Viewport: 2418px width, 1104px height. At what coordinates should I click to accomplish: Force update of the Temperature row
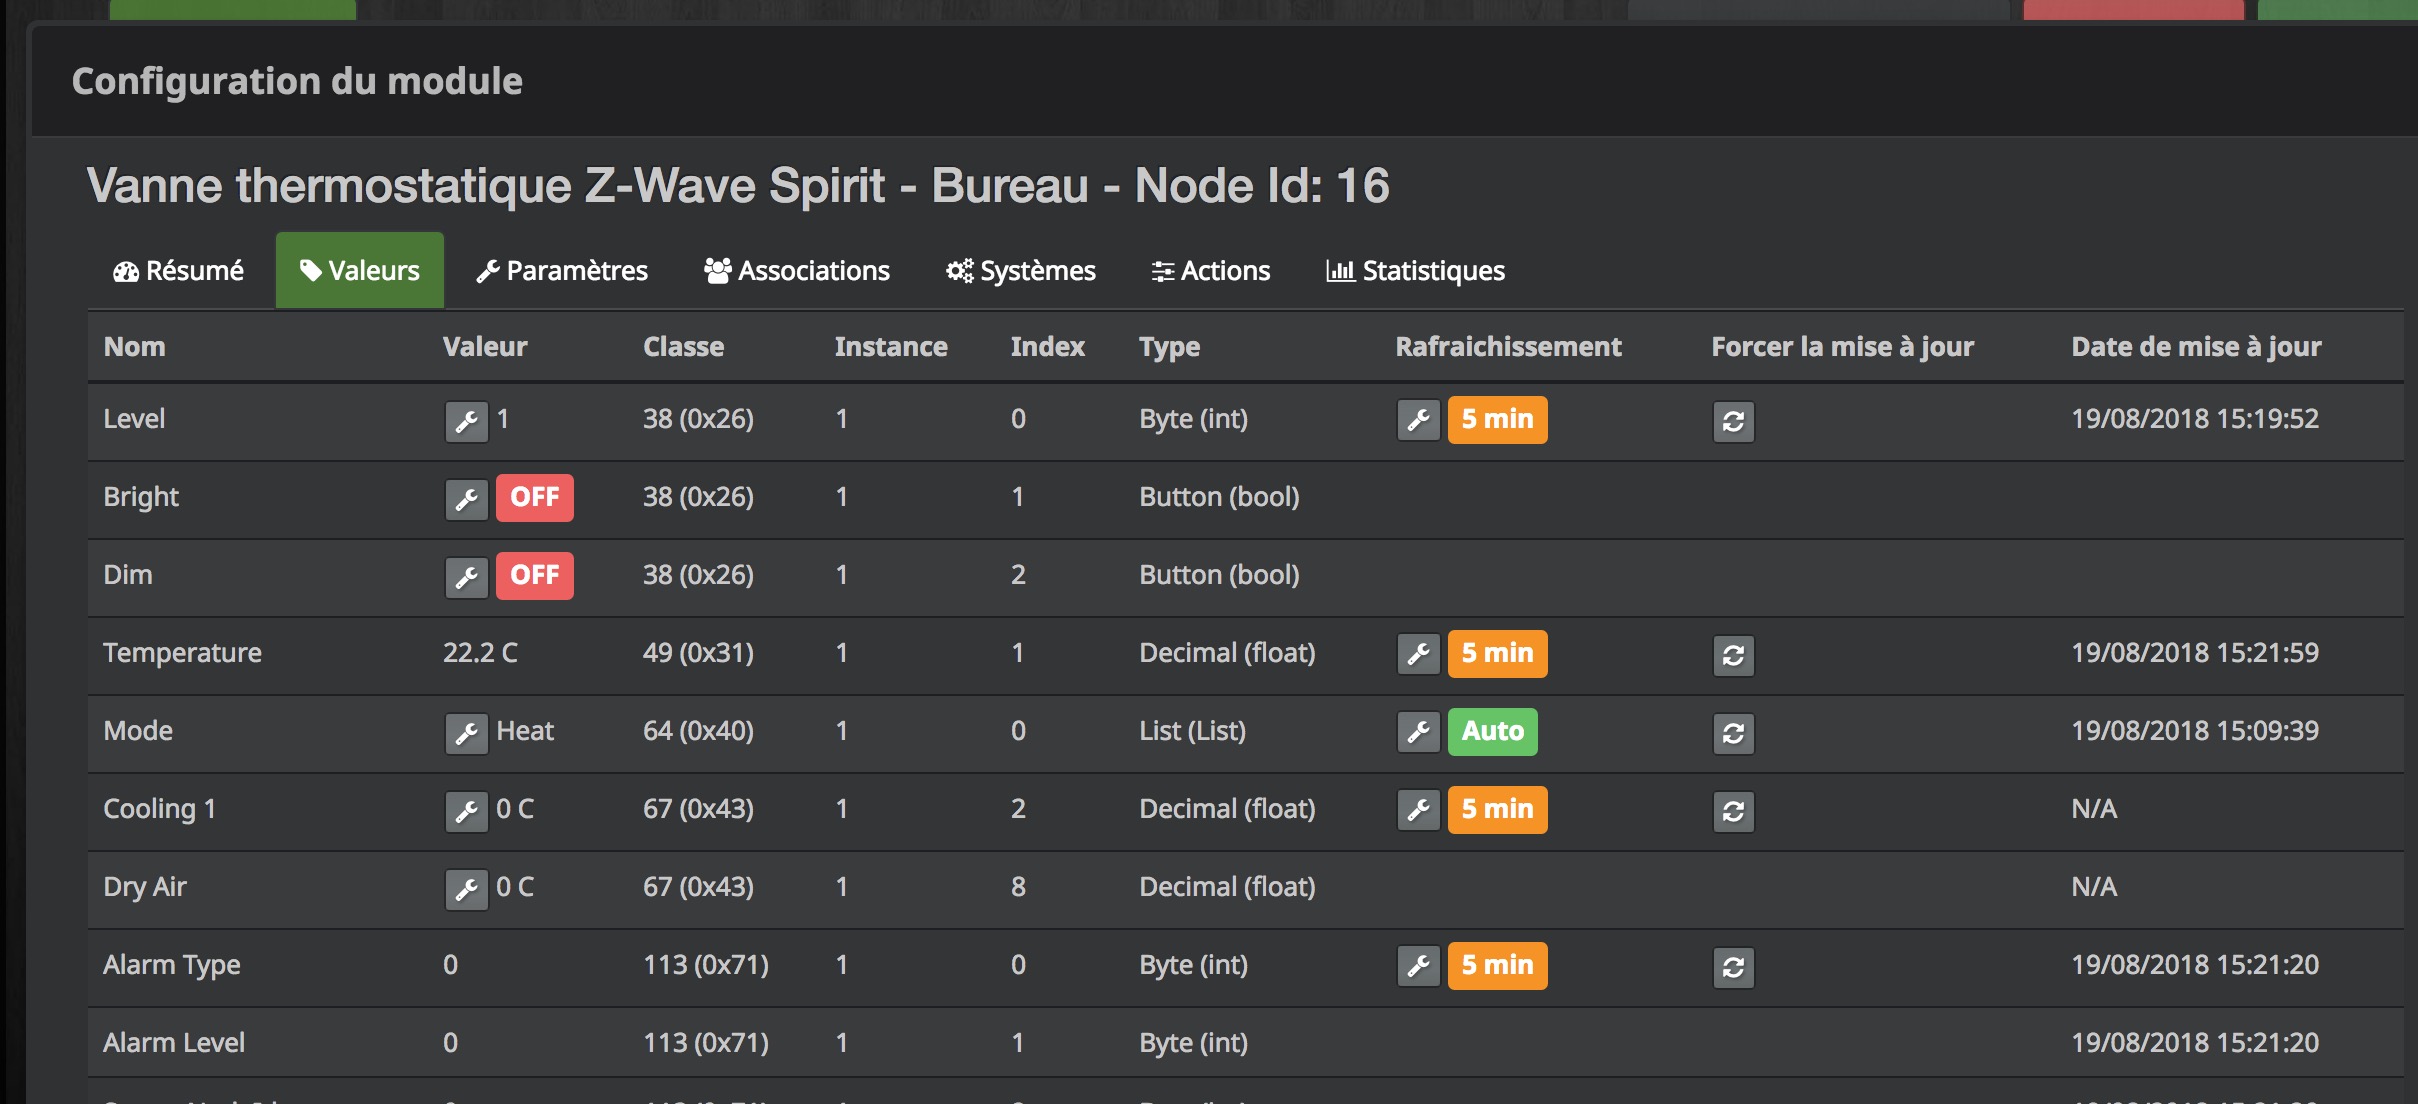click(1734, 656)
